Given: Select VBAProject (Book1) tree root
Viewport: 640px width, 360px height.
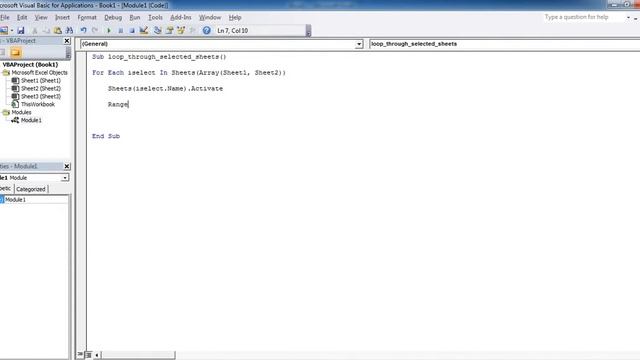Looking at the screenshot, I should coord(30,64).
